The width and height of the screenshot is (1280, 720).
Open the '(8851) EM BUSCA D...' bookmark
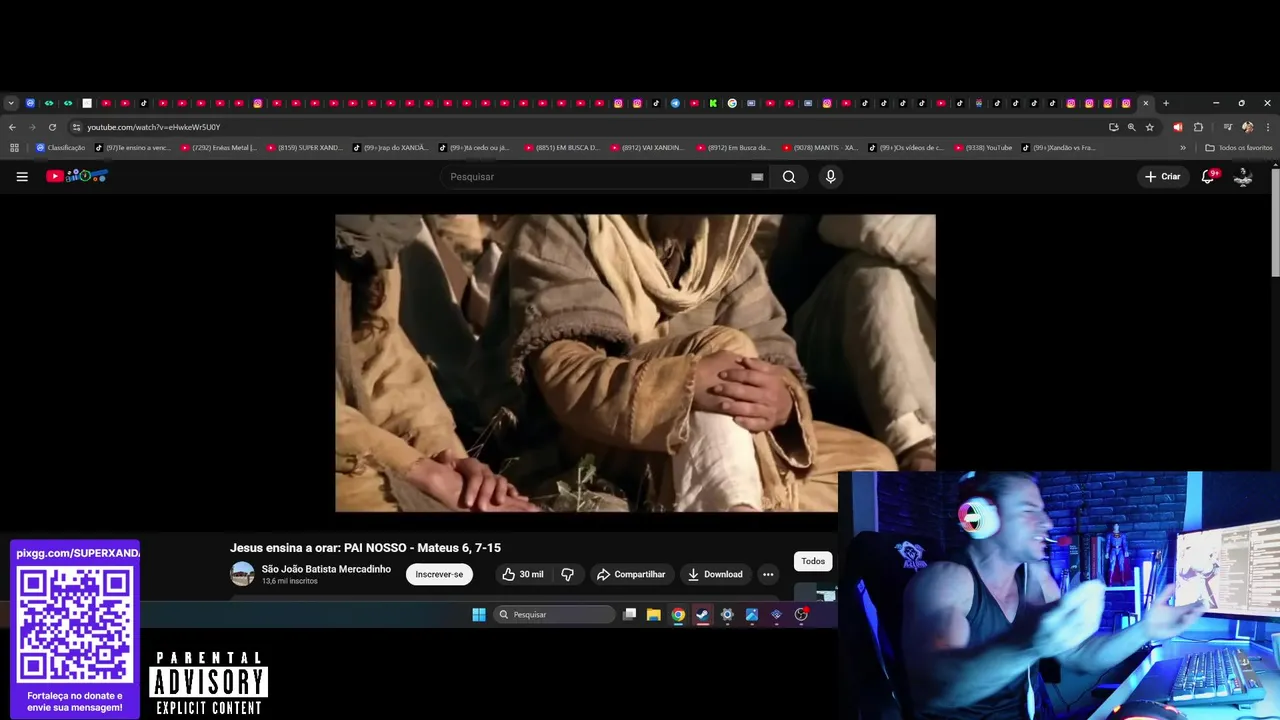pos(562,147)
